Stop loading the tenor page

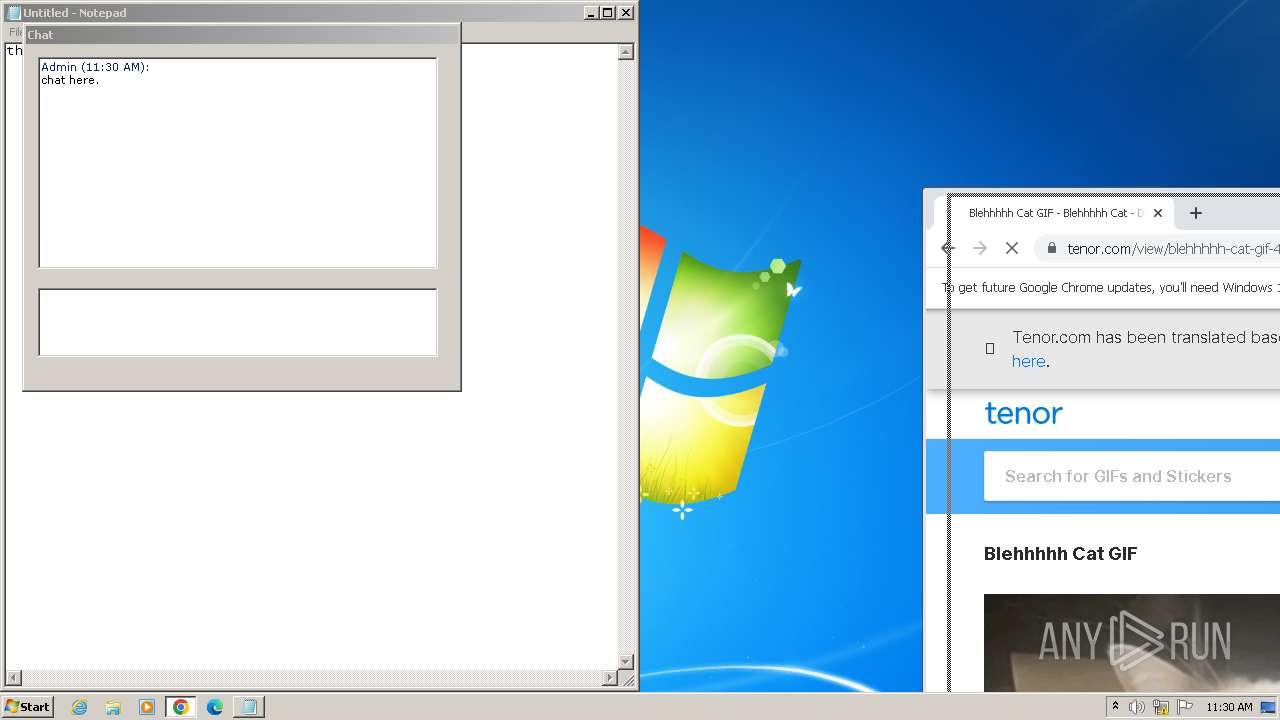[x=1012, y=248]
